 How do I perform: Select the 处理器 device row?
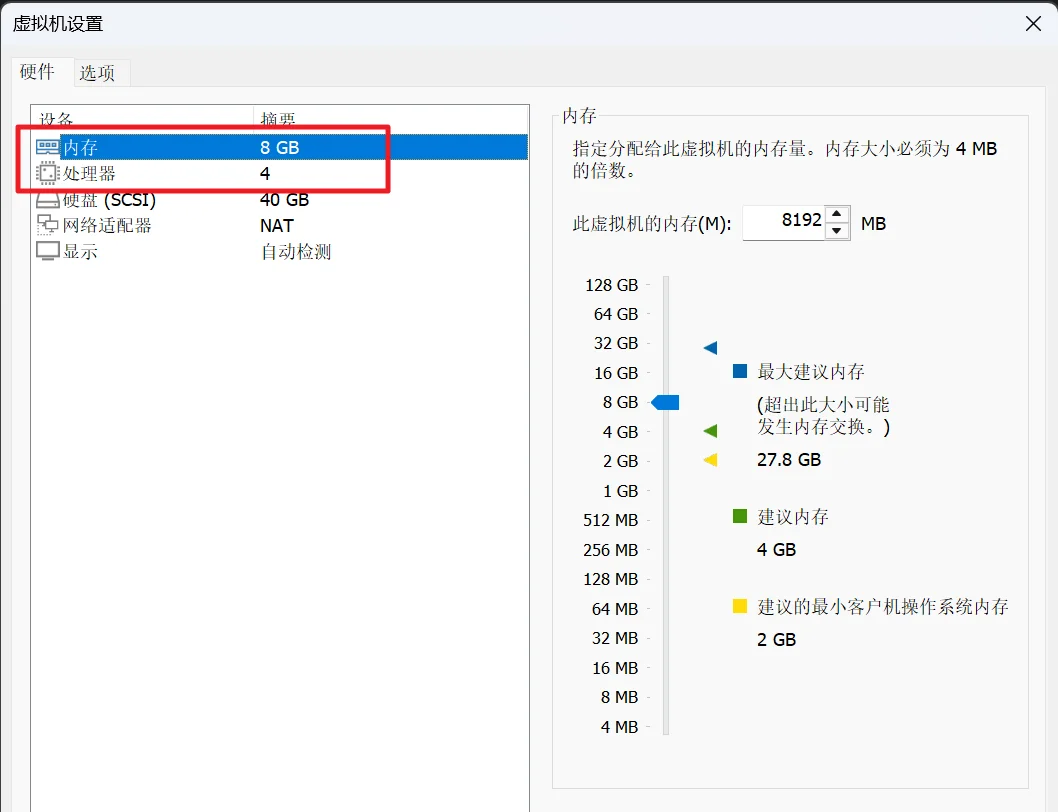coord(279,173)
